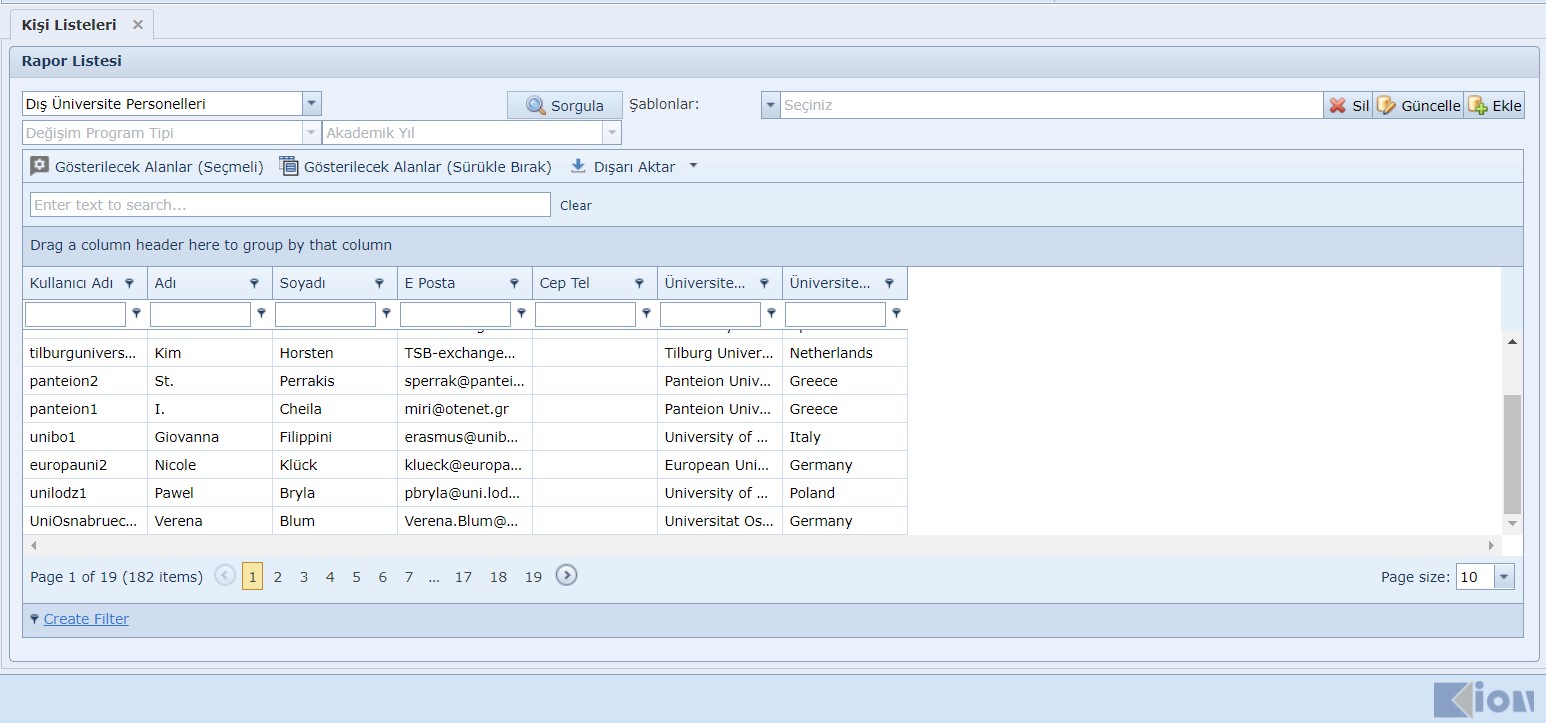Go to next page arrow button

pos(567,576)
